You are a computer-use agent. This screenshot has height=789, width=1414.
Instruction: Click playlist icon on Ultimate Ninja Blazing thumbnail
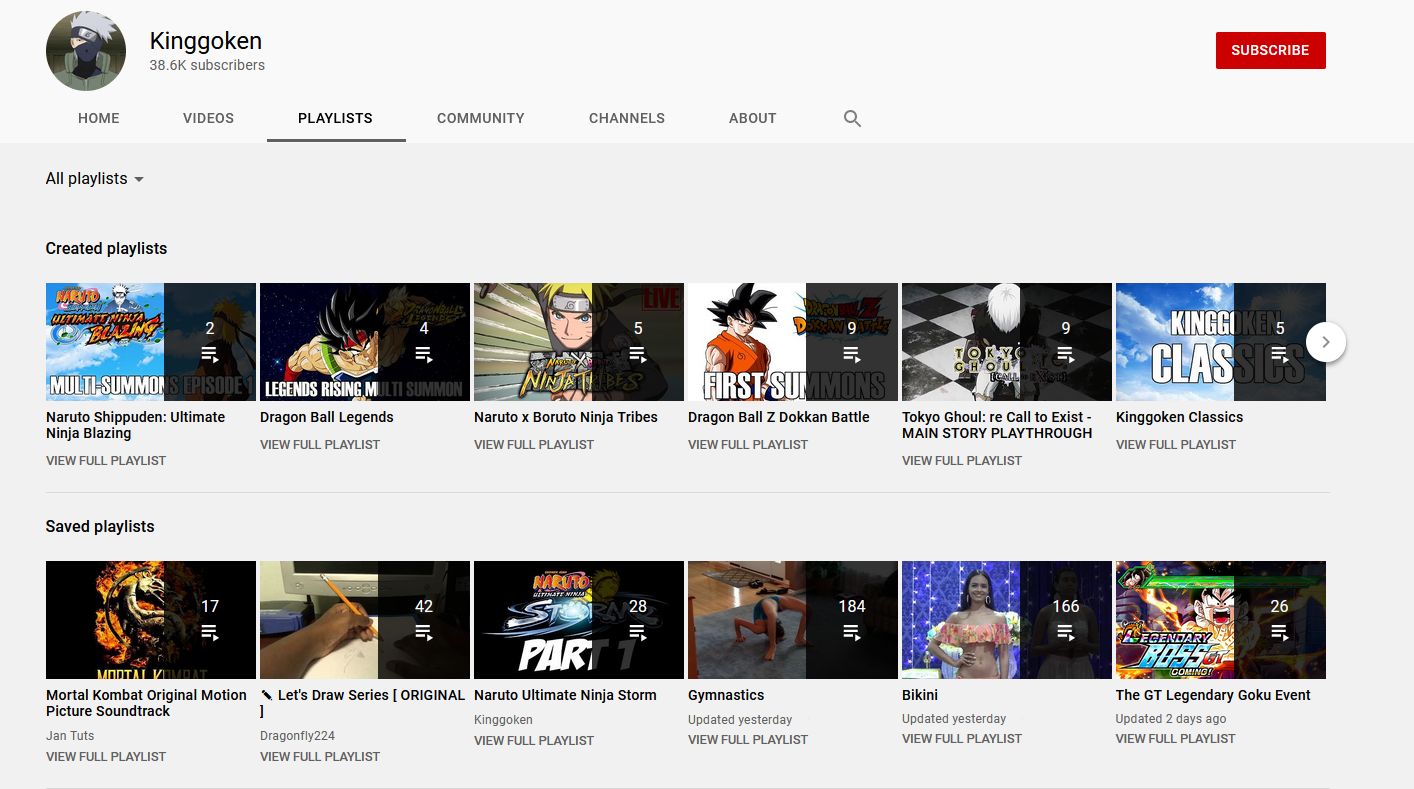point(210,354)
